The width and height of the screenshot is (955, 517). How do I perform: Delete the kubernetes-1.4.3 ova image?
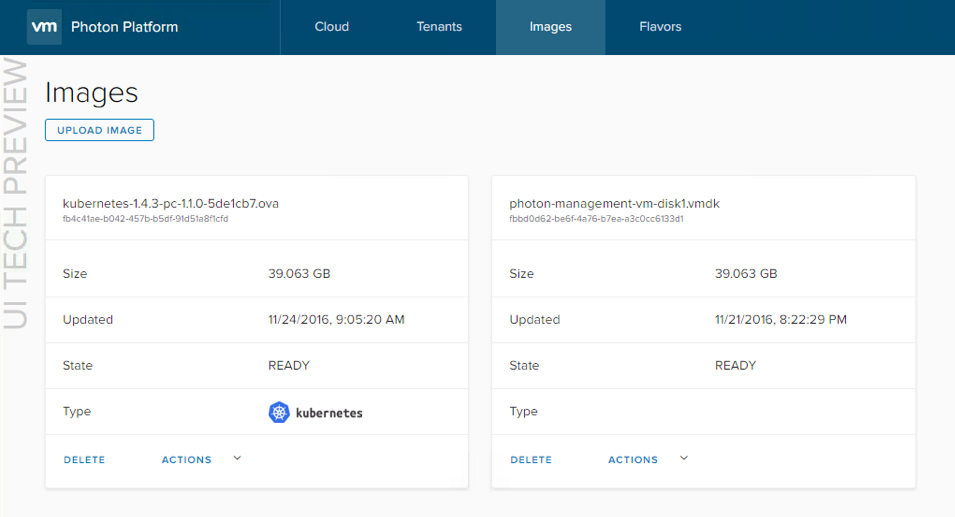tap(84, 460)
